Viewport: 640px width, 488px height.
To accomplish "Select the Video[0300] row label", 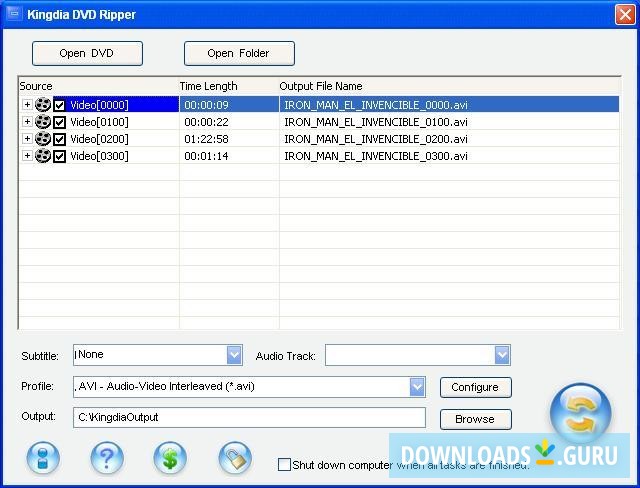I will click(99, 156).
